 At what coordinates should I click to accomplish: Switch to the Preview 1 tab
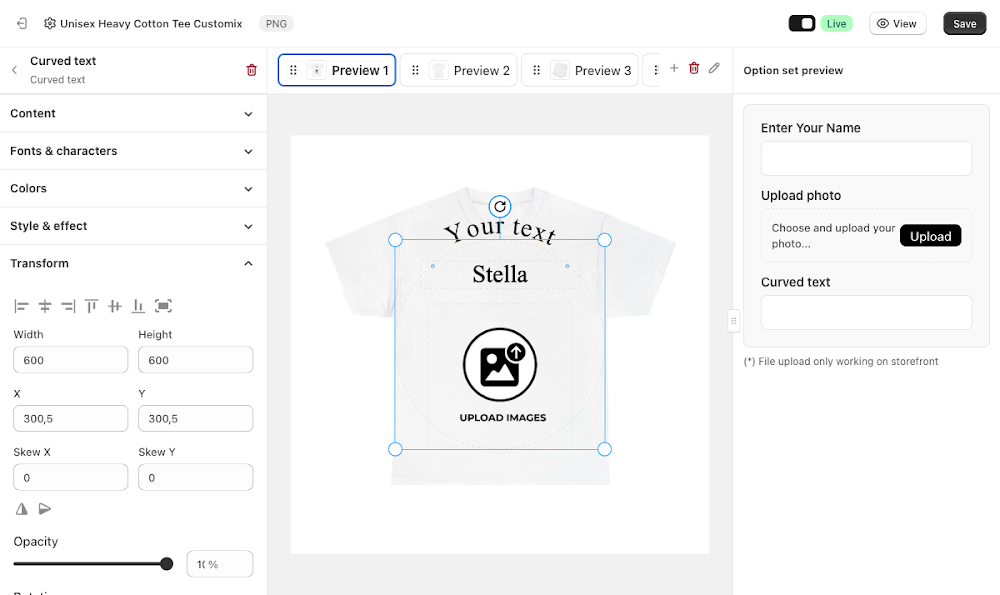pyautogui.click(x=337, y=70)
